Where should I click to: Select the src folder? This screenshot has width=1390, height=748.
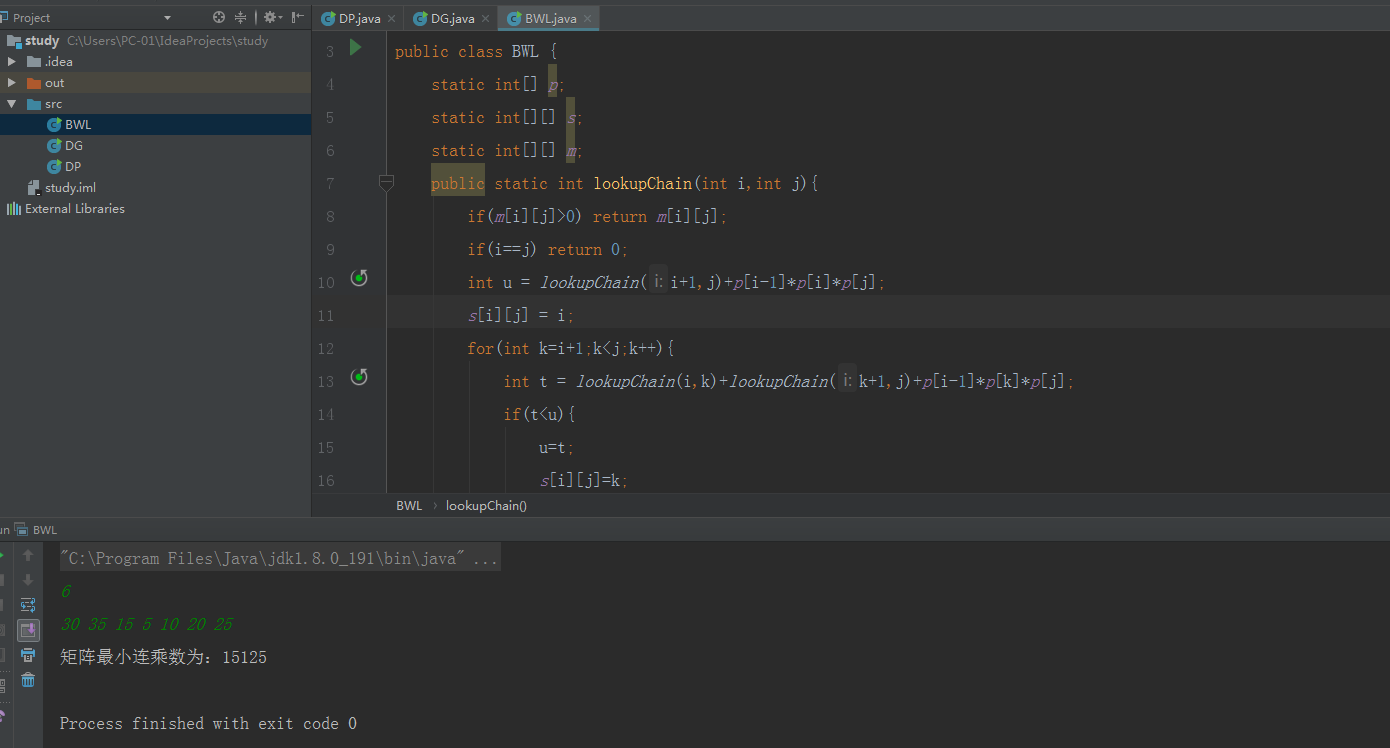pos(53,104)
